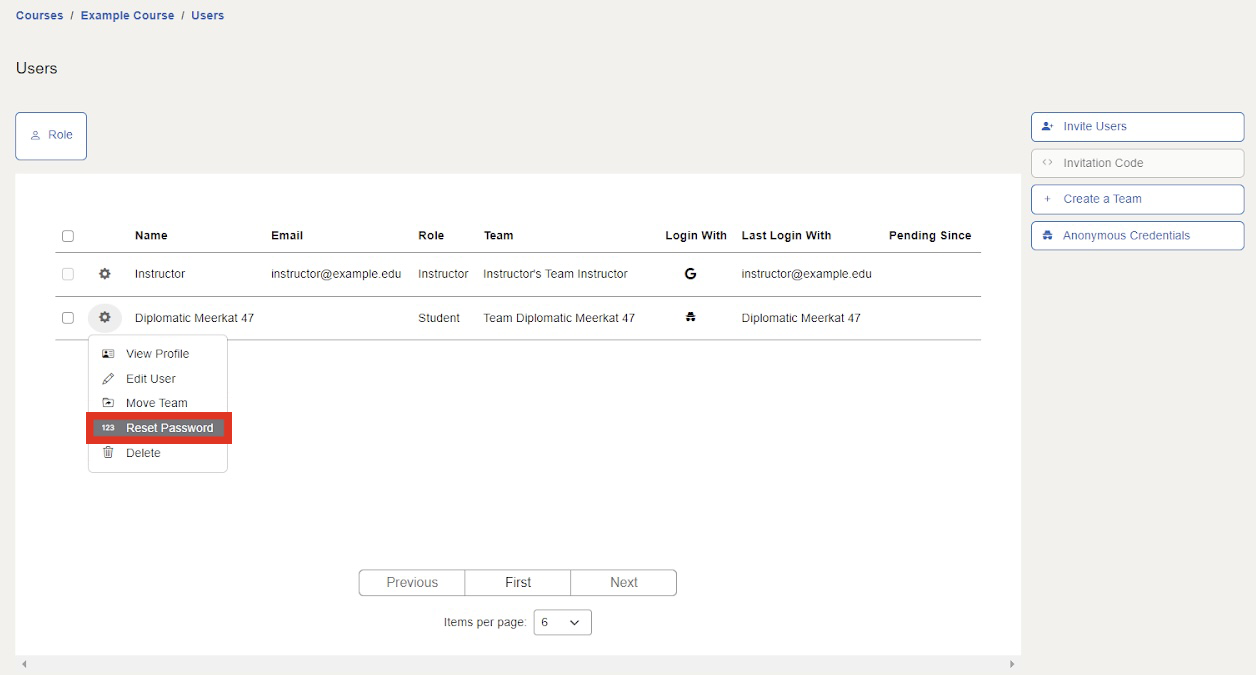Click the Student role cell
Screen dimensions: 1256x675
(439, 318)
